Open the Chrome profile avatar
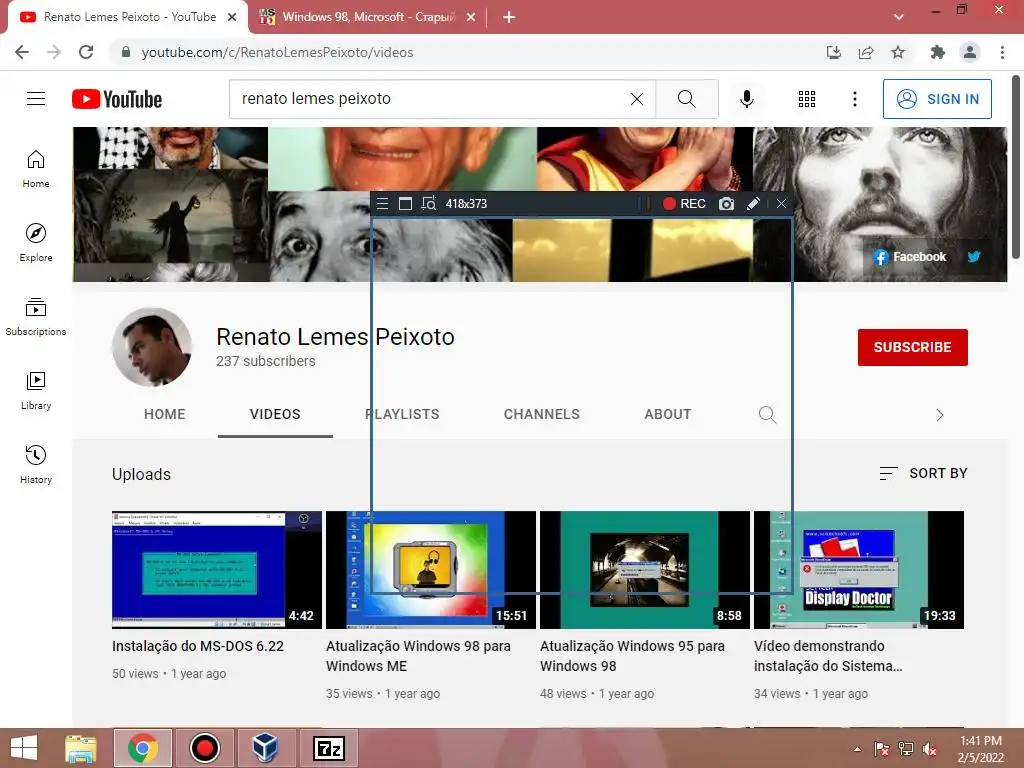Image resolution: width=1024 pixels, height=768 pixels. pos(970,52)
